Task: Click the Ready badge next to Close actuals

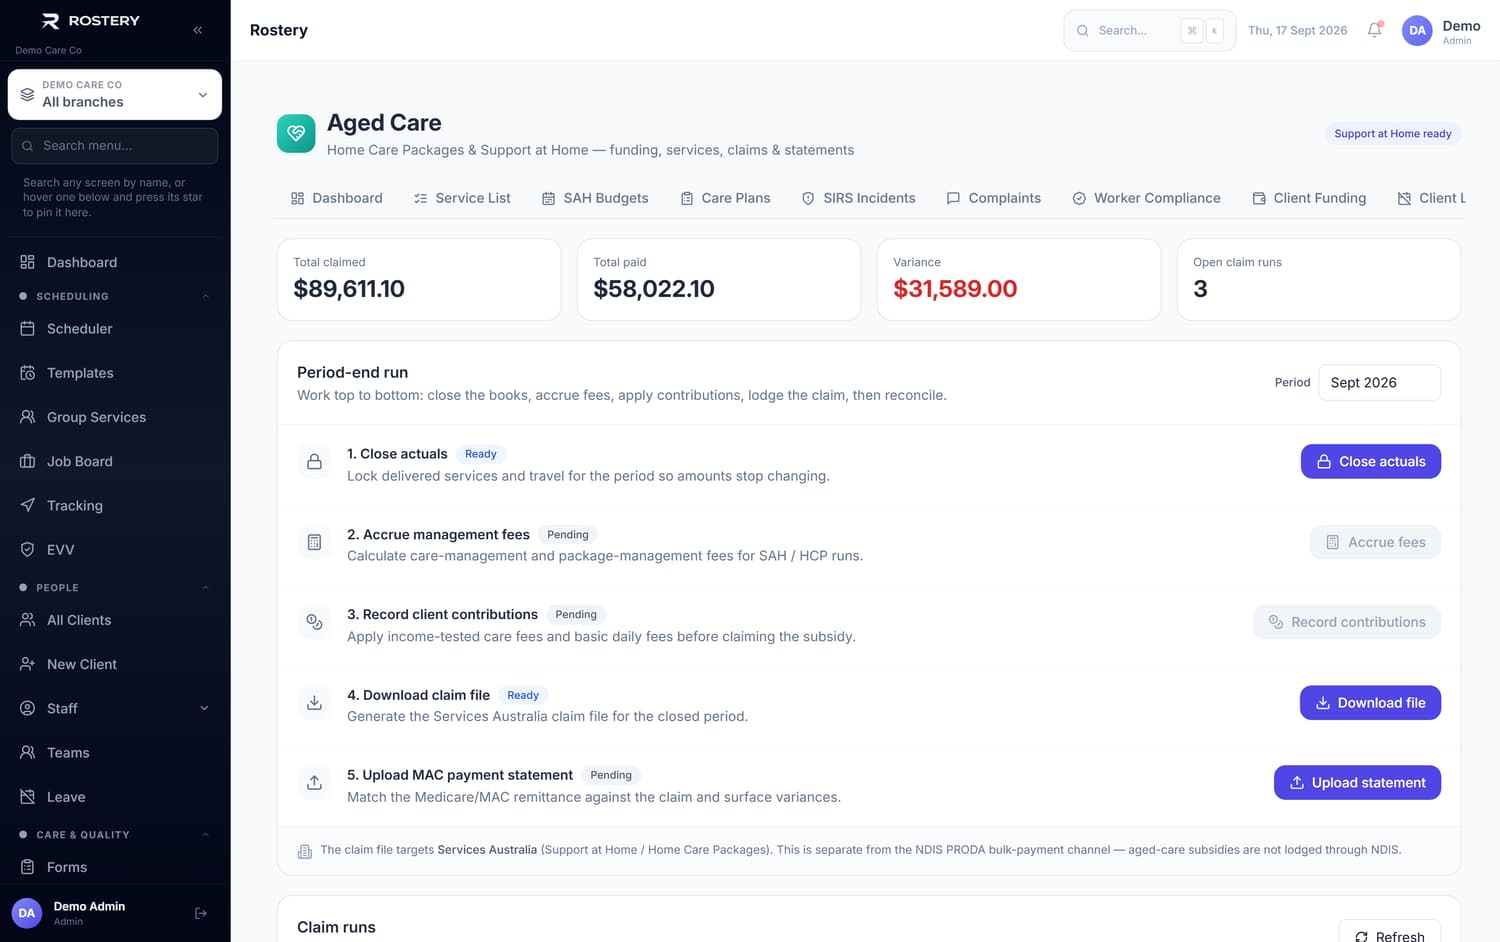Action: coord(481,454)
